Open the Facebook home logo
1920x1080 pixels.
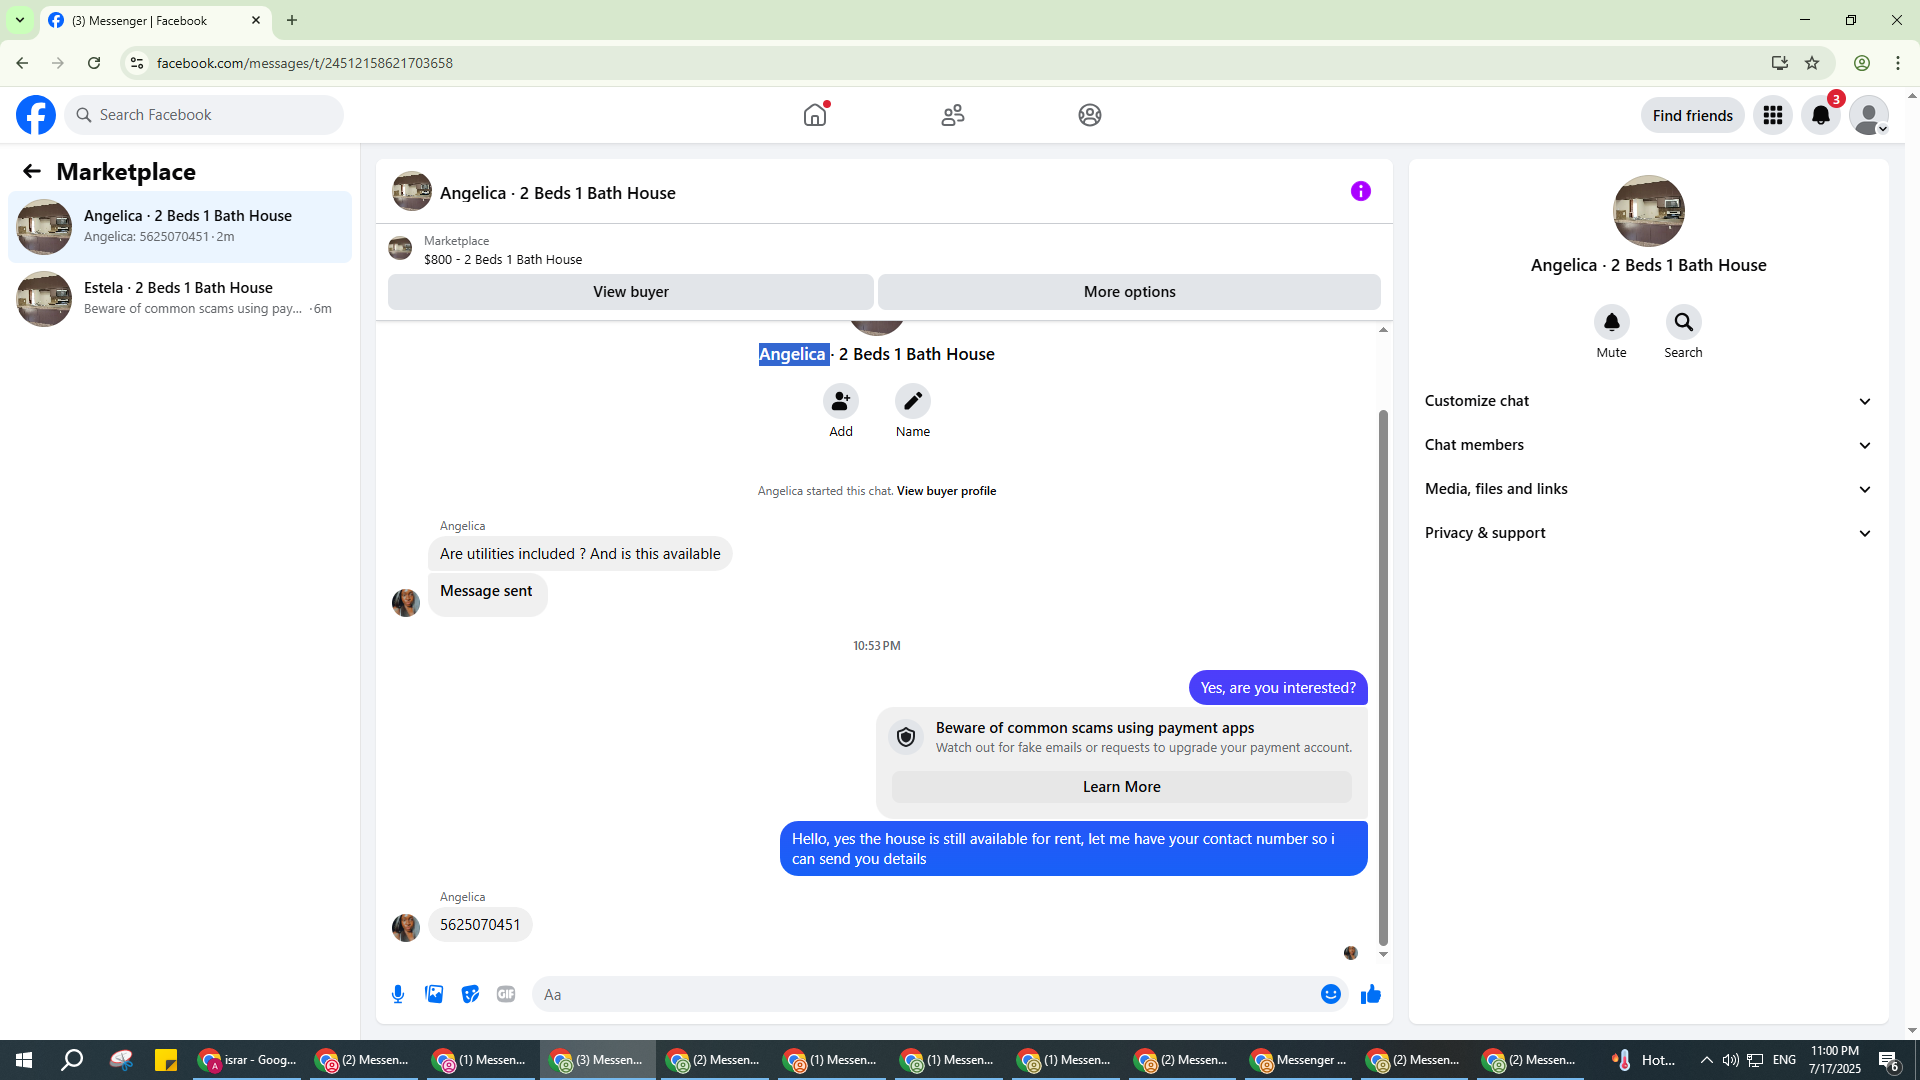point(36,115)
